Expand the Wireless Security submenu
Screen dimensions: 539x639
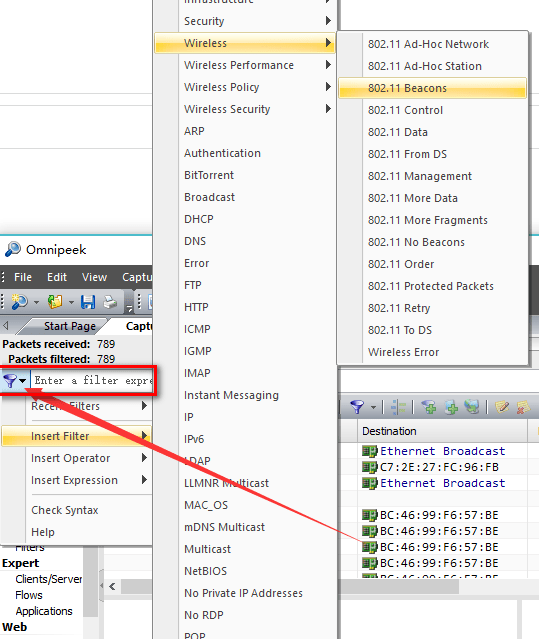pyautogui.click(x=328, y=109)
